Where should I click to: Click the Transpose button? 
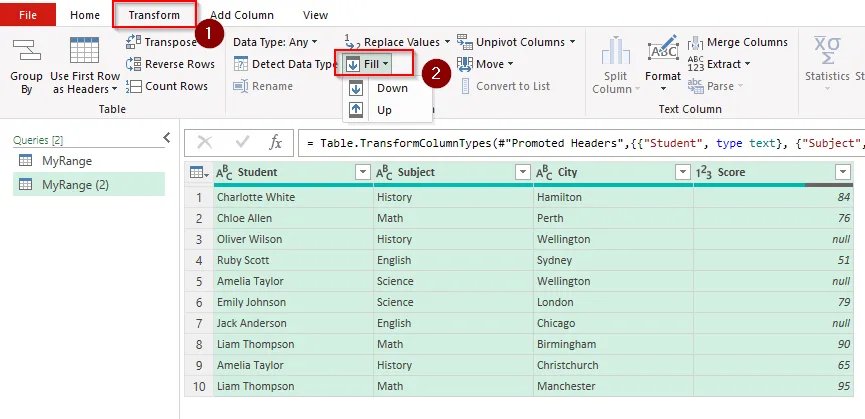pyautogui.click(x=161, y=42)
